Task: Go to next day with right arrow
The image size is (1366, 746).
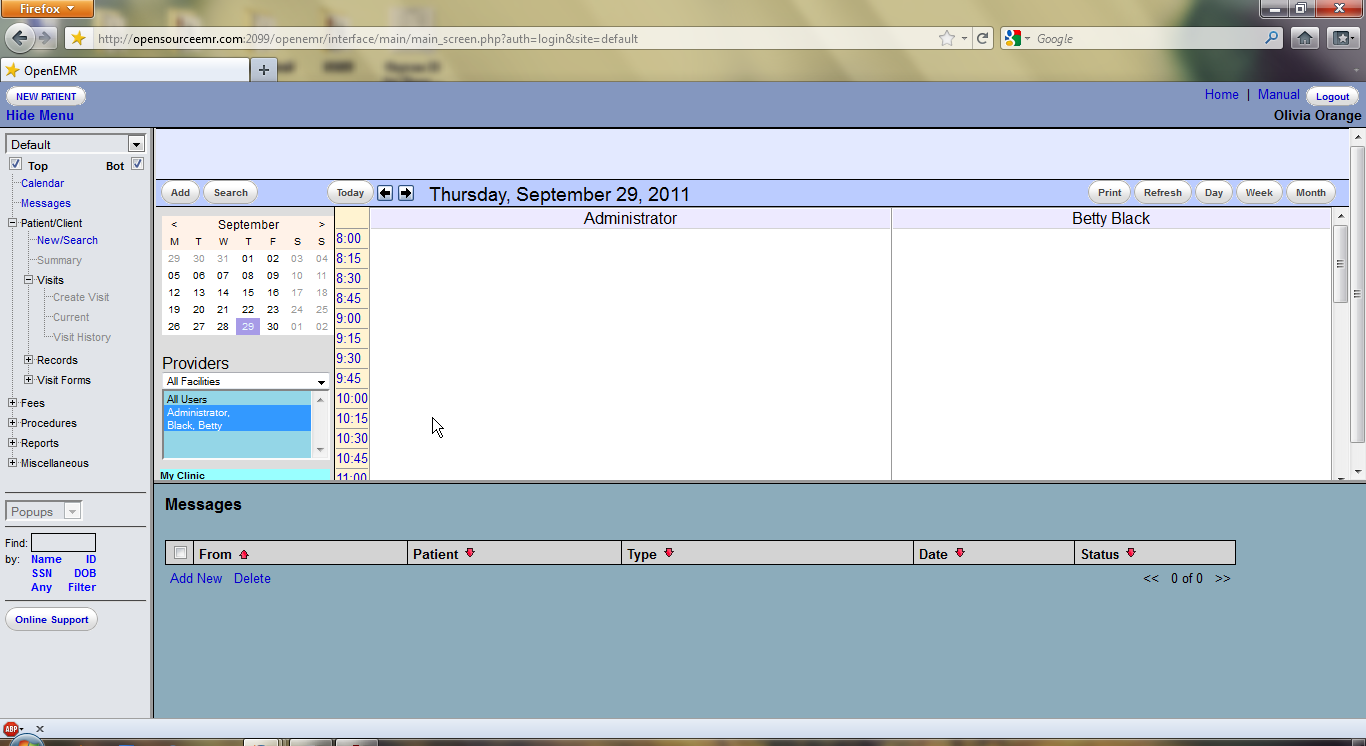Action: tap(406, 193)
